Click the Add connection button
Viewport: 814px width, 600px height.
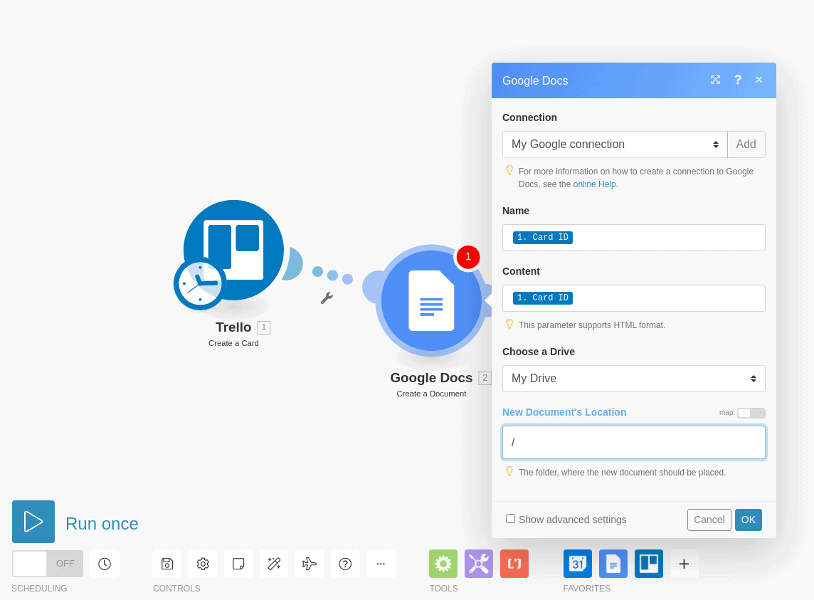tap(746, 144)
